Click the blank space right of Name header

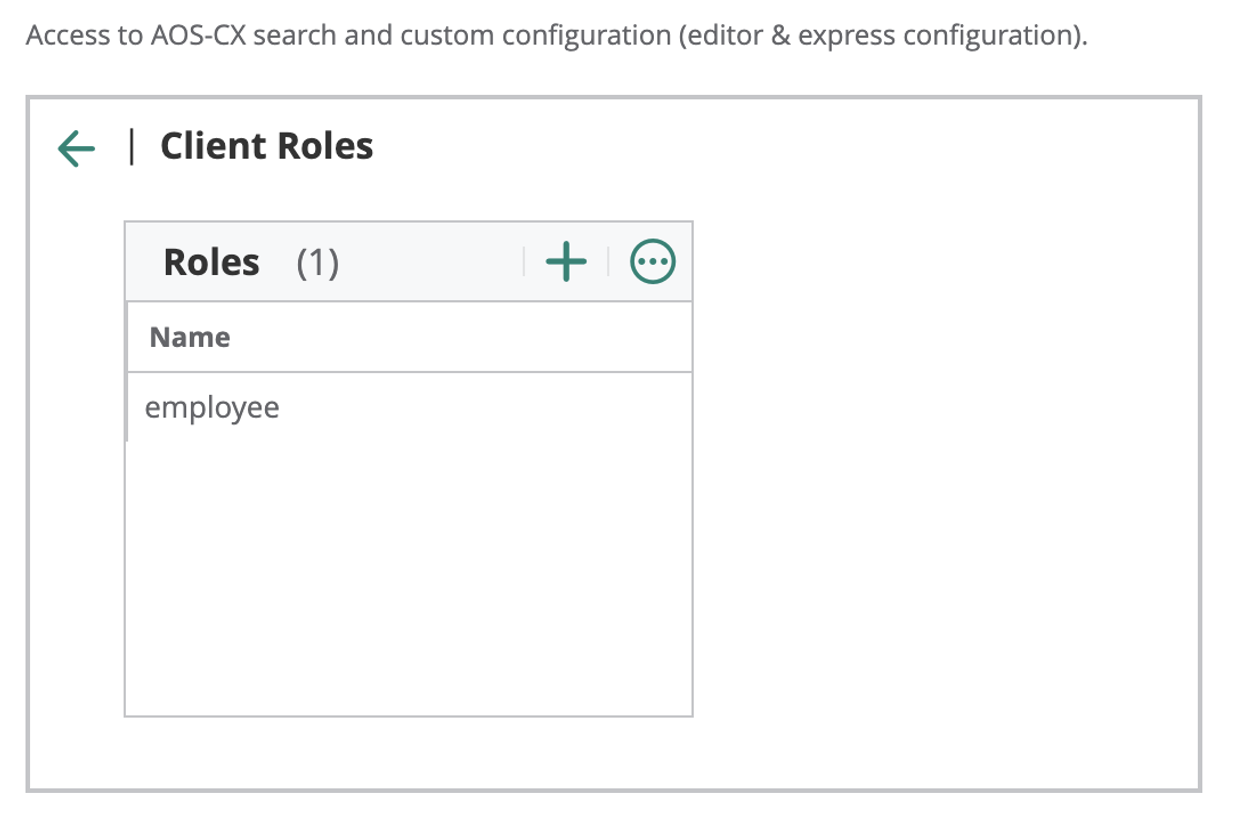pyautogui.click(x=460, y=337)
